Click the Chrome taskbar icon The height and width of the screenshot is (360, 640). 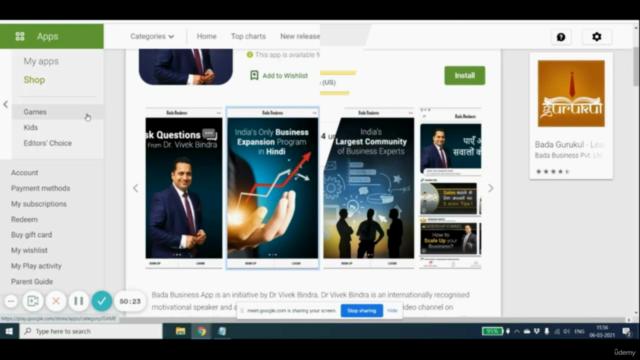(x=201, y=331)
